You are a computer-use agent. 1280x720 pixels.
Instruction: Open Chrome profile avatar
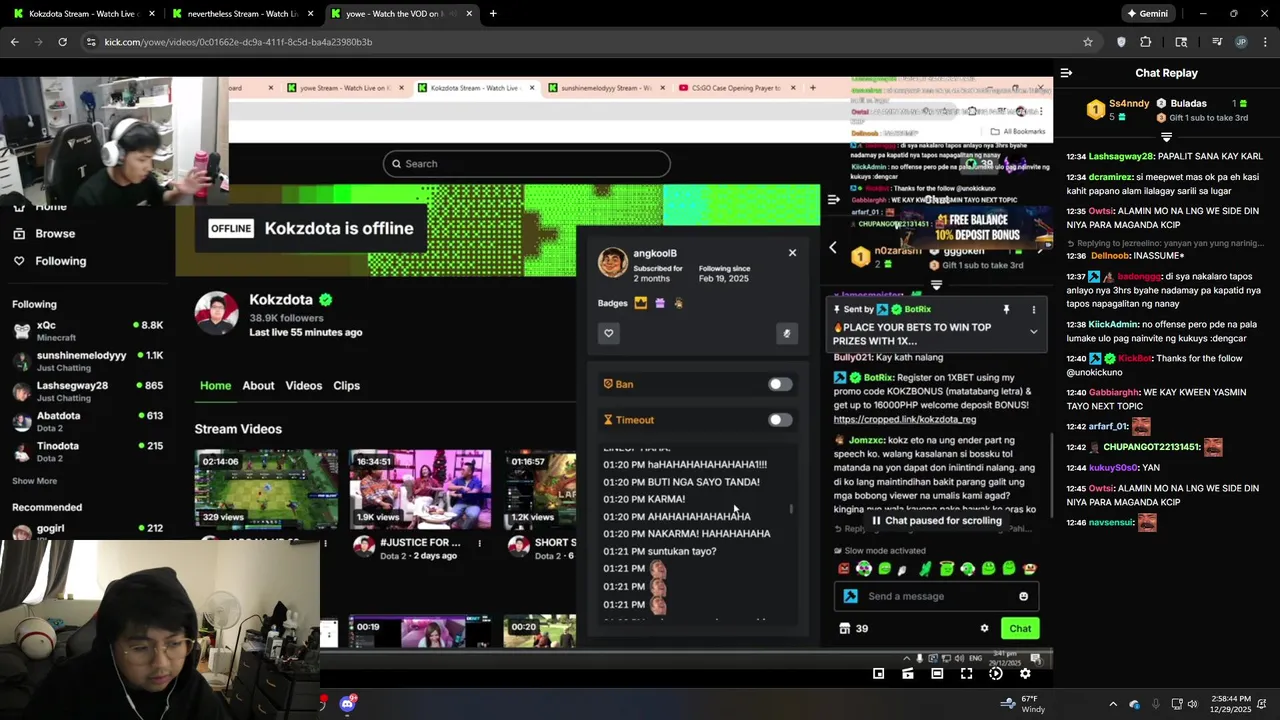(x=1241, y=42)
